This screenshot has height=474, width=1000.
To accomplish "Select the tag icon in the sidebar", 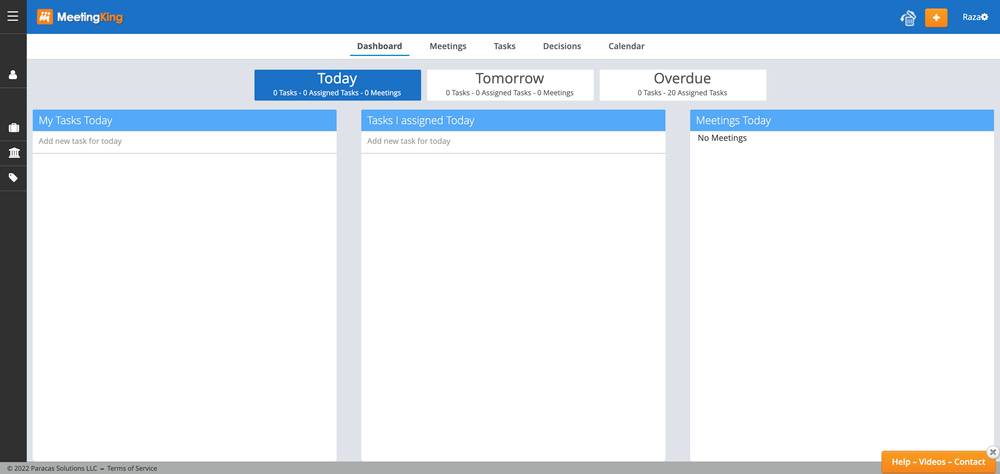I will (13, 177).
